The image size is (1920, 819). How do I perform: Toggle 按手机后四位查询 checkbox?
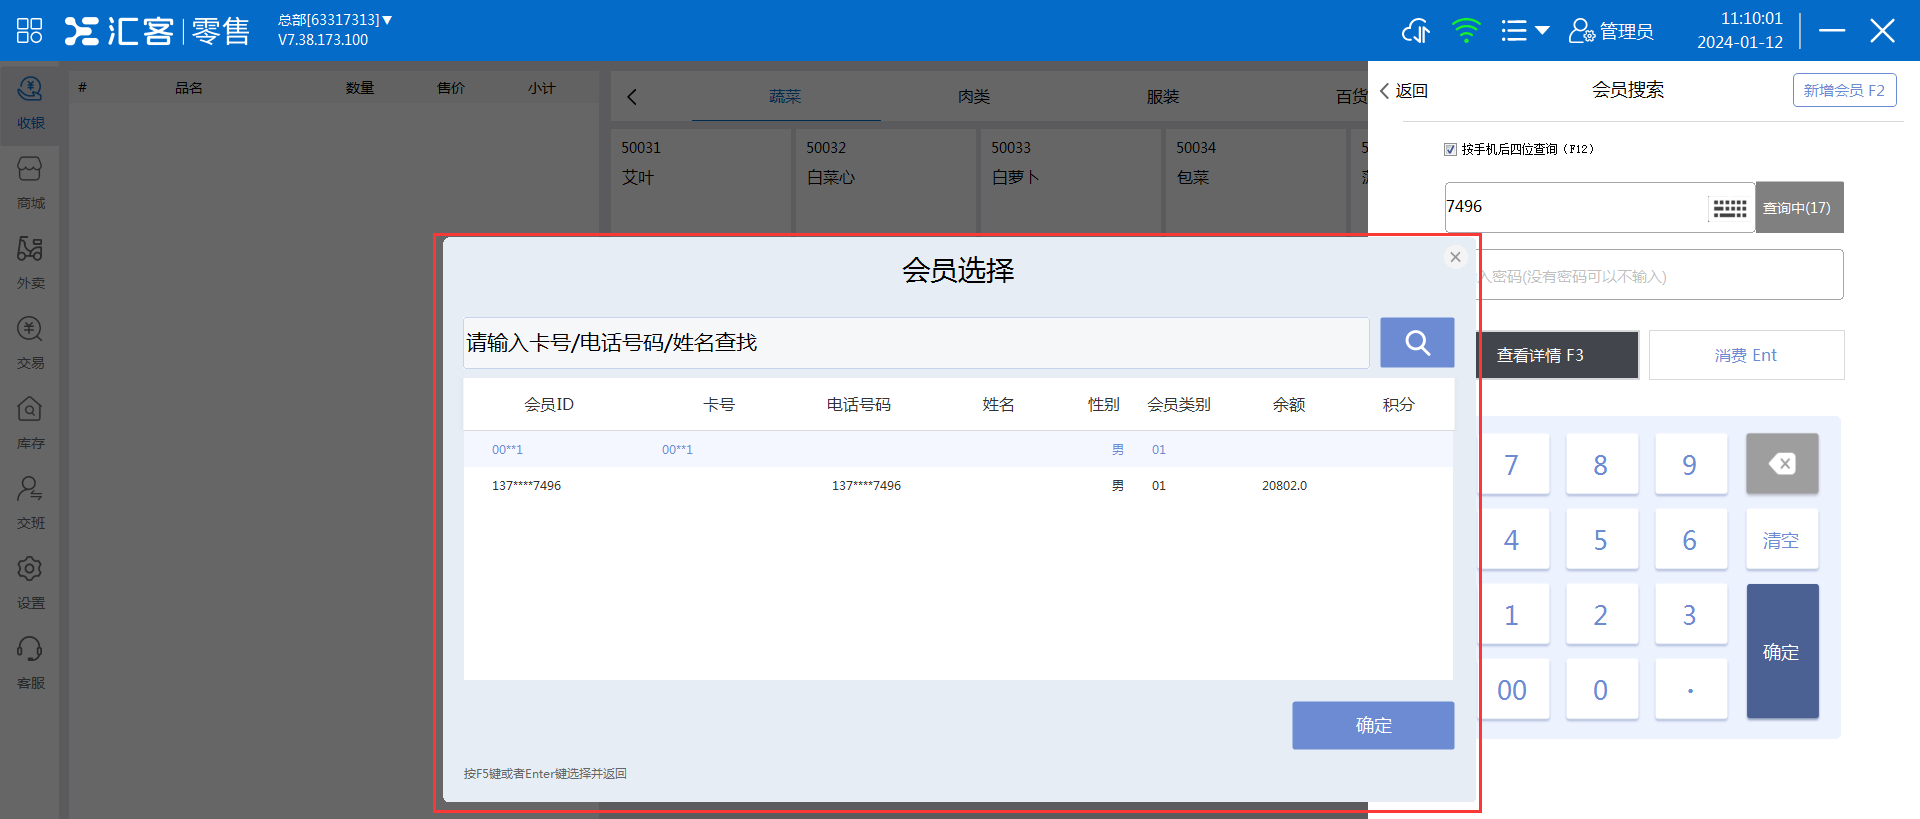tap(1450, 149)
